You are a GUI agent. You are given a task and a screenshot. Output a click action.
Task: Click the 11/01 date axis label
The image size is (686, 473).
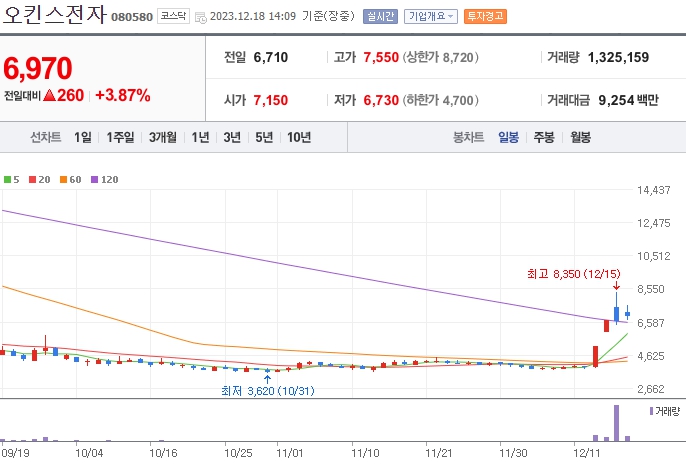[x=290, y=453]
